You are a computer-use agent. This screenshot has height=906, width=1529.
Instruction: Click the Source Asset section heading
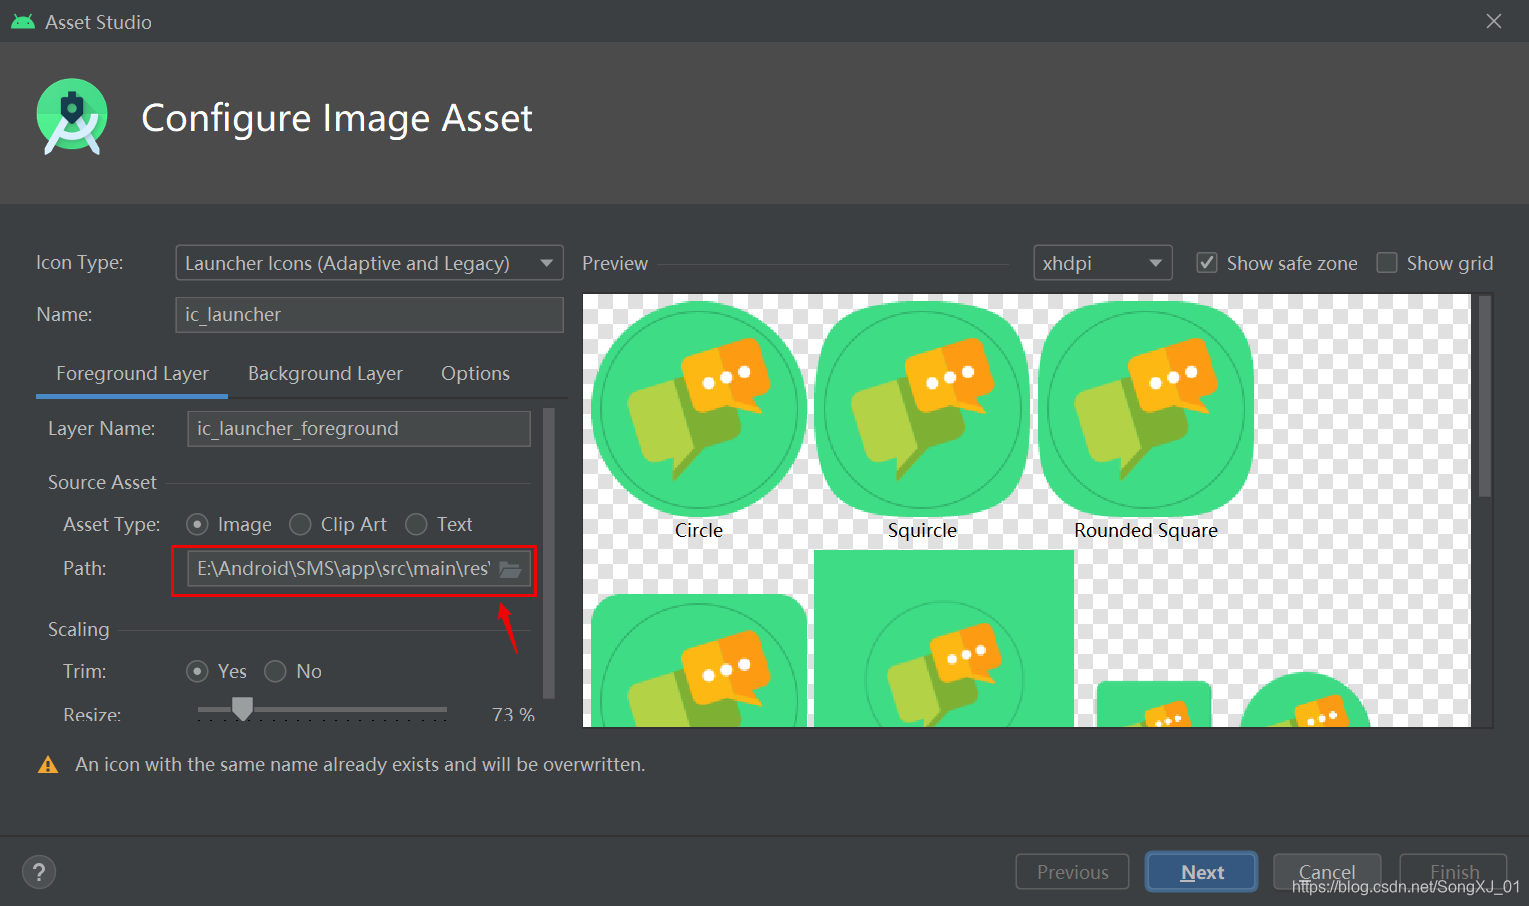(x=102, y=482)
